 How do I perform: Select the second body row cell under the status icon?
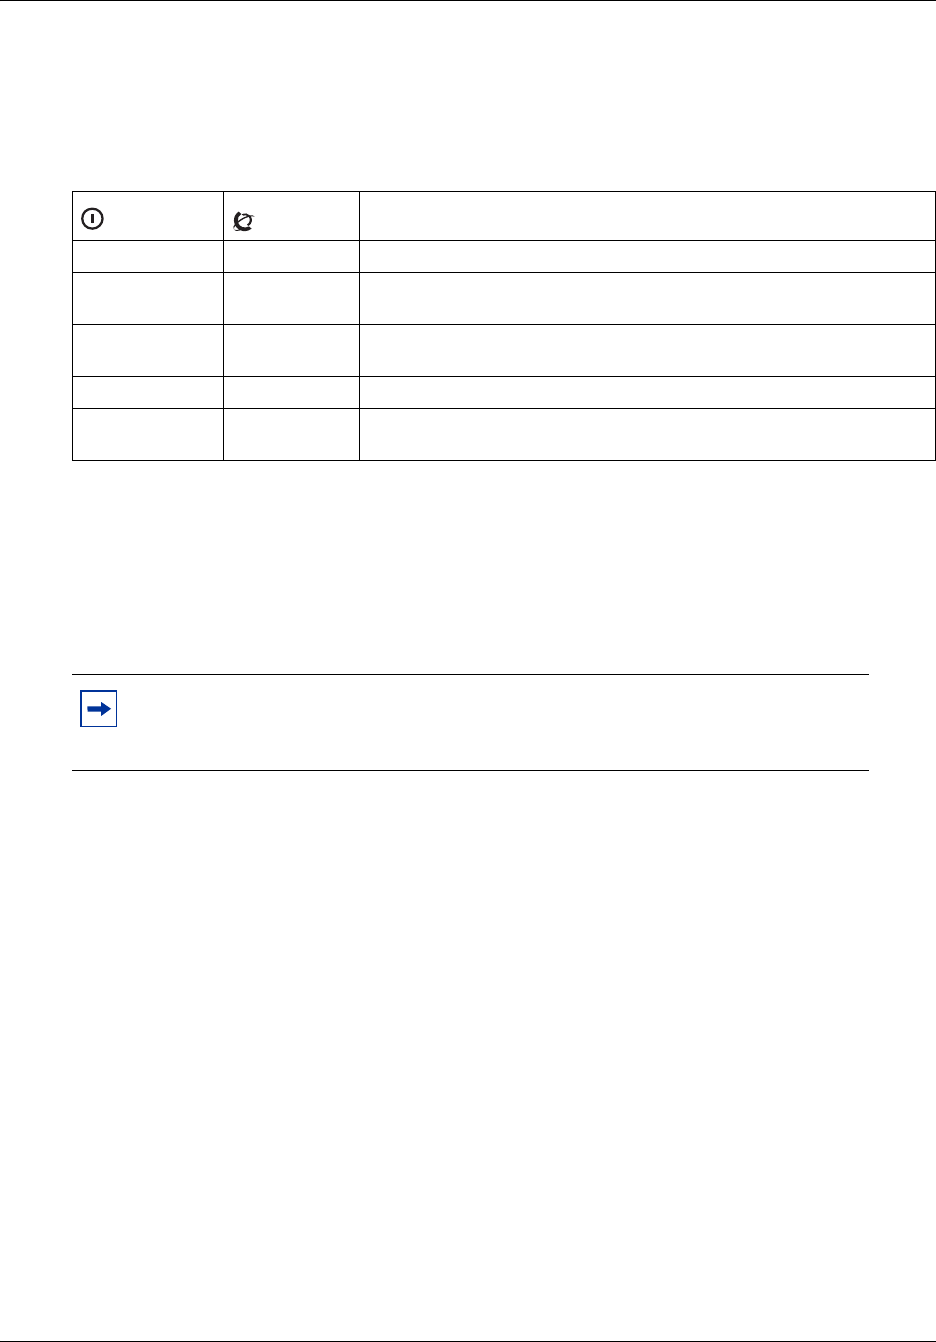click(291, 298)
